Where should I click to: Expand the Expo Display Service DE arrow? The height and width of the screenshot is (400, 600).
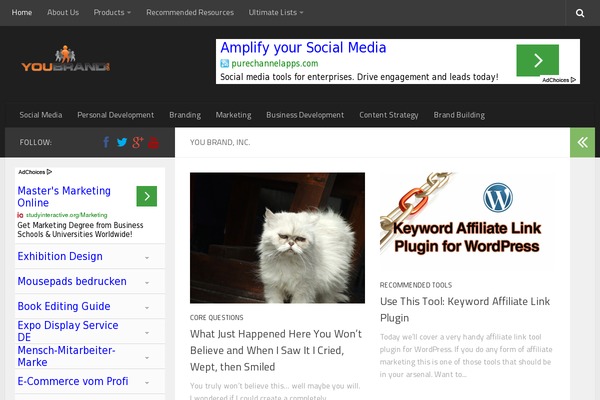(x=147, y=333)
